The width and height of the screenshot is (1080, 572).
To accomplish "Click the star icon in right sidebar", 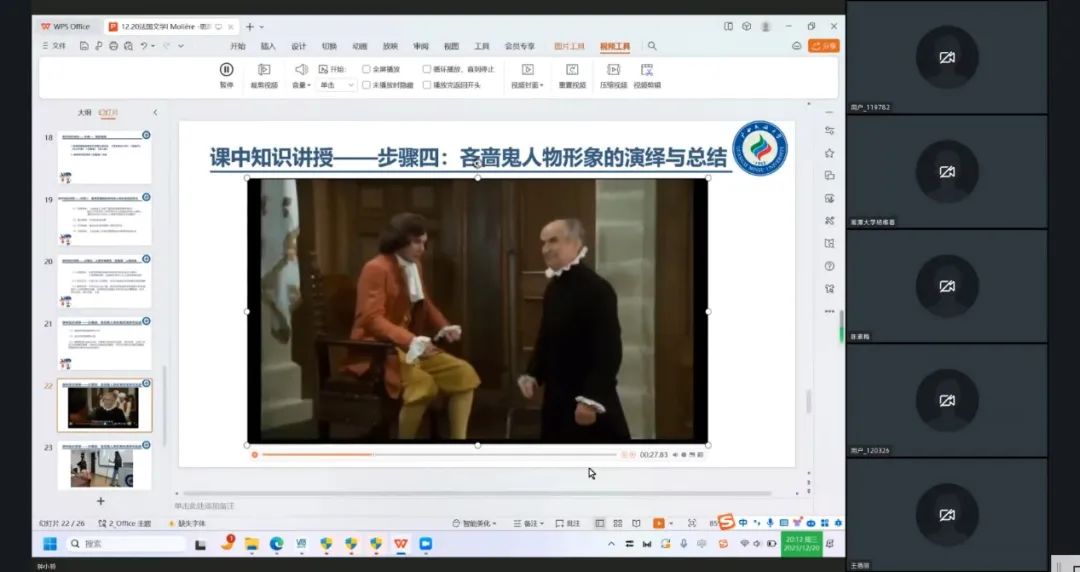I will [829, 153].
